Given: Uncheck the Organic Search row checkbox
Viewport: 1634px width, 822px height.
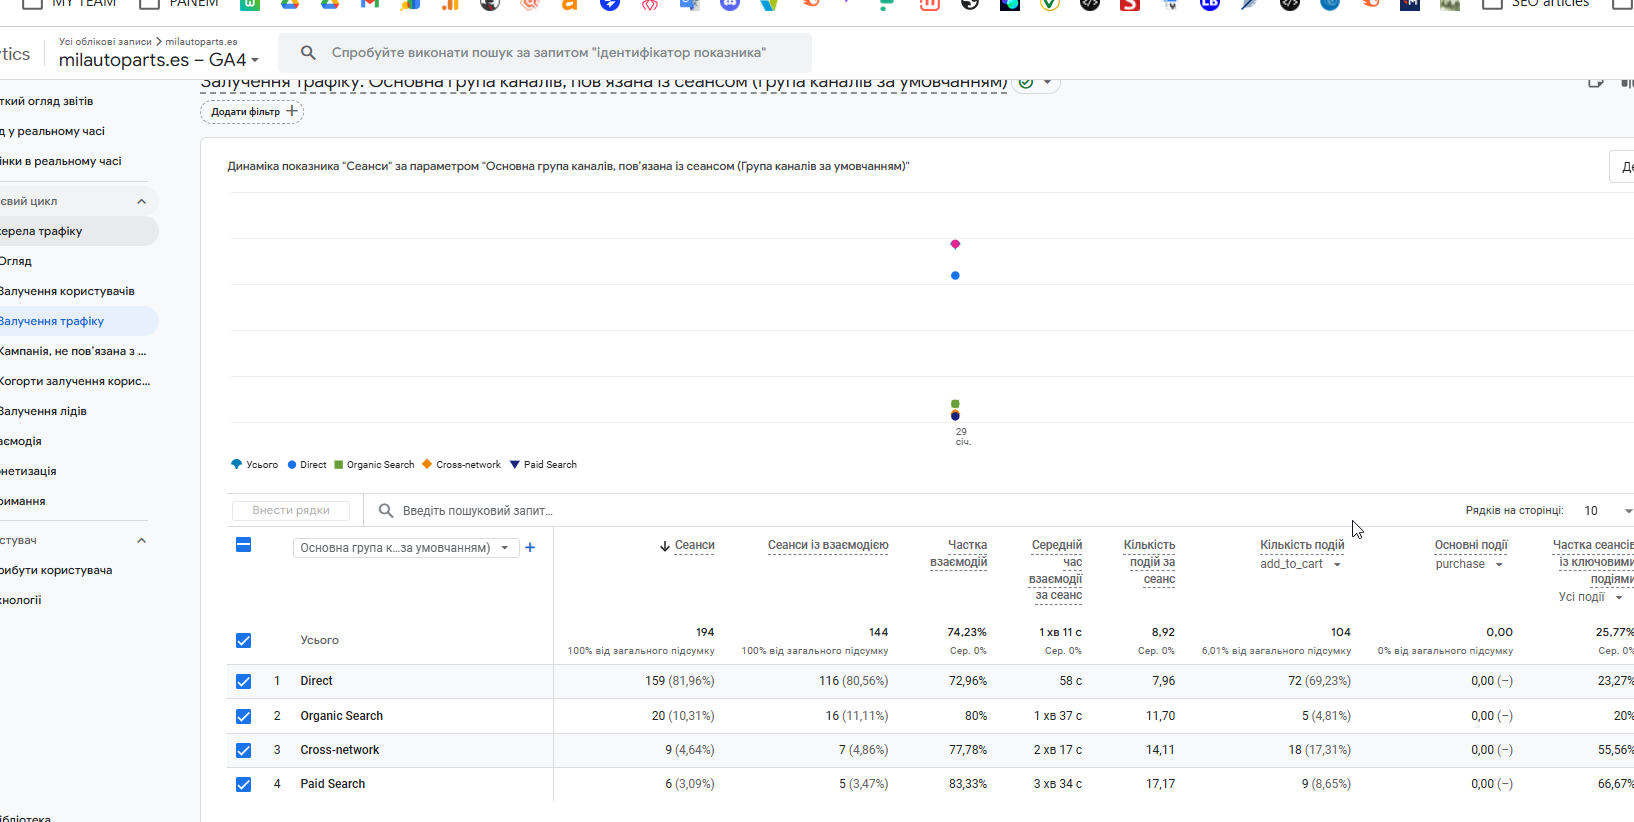Looking at the screenshot, I should (x=244, y=716).
